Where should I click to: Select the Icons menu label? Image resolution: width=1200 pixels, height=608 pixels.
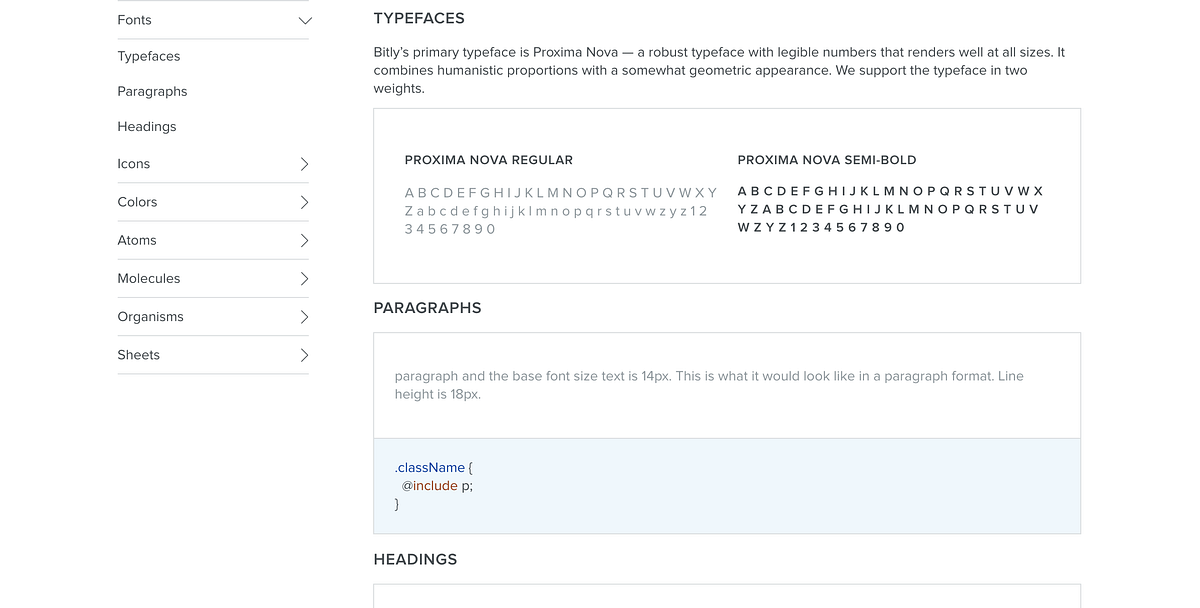[x=133, y=164]
